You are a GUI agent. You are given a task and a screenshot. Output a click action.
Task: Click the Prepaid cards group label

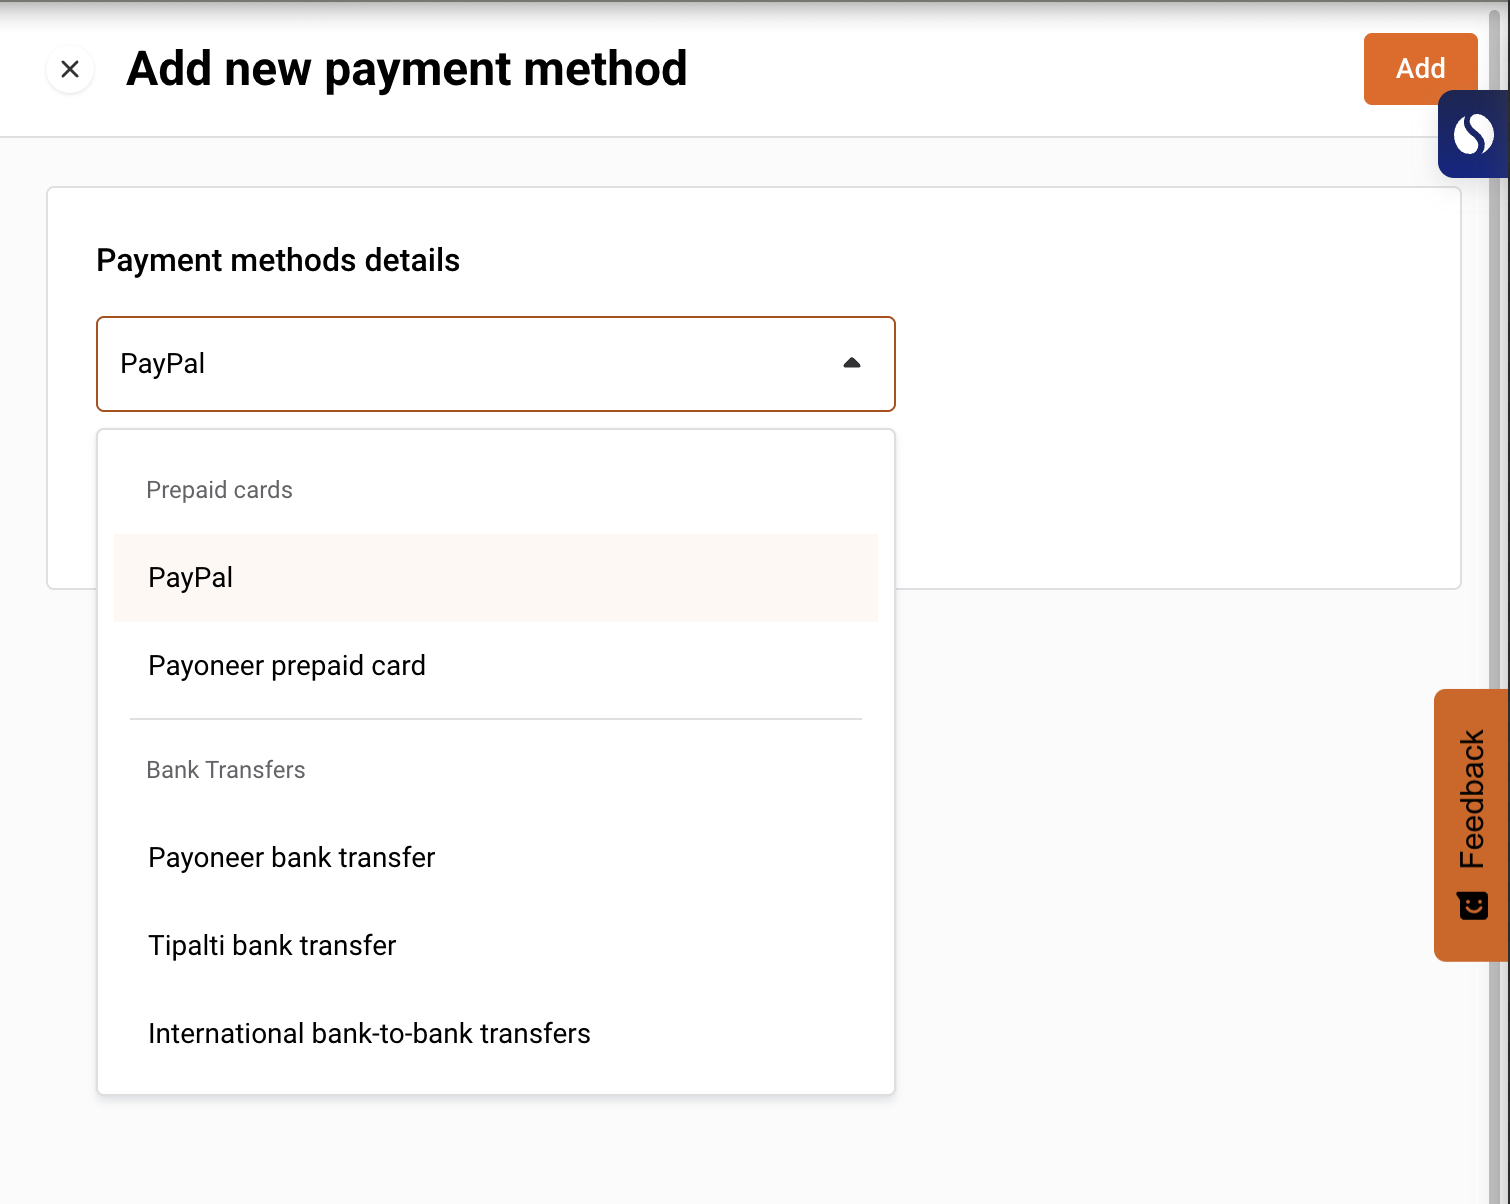[219, 490]
